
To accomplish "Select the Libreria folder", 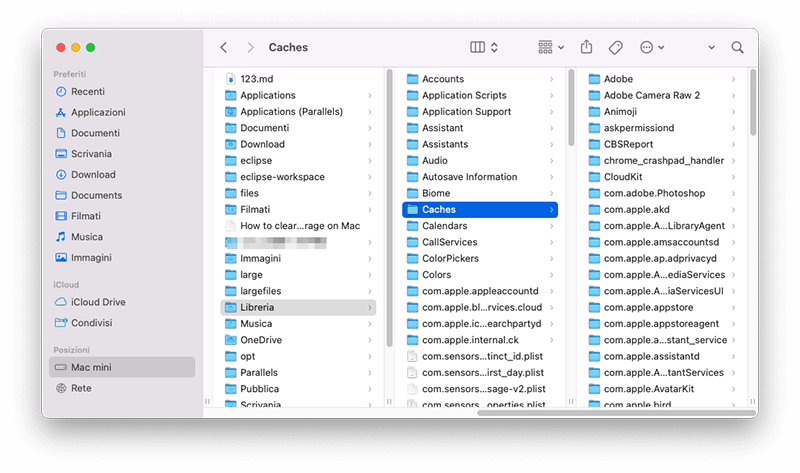I will pyautogui.click(x=298, y=308).
